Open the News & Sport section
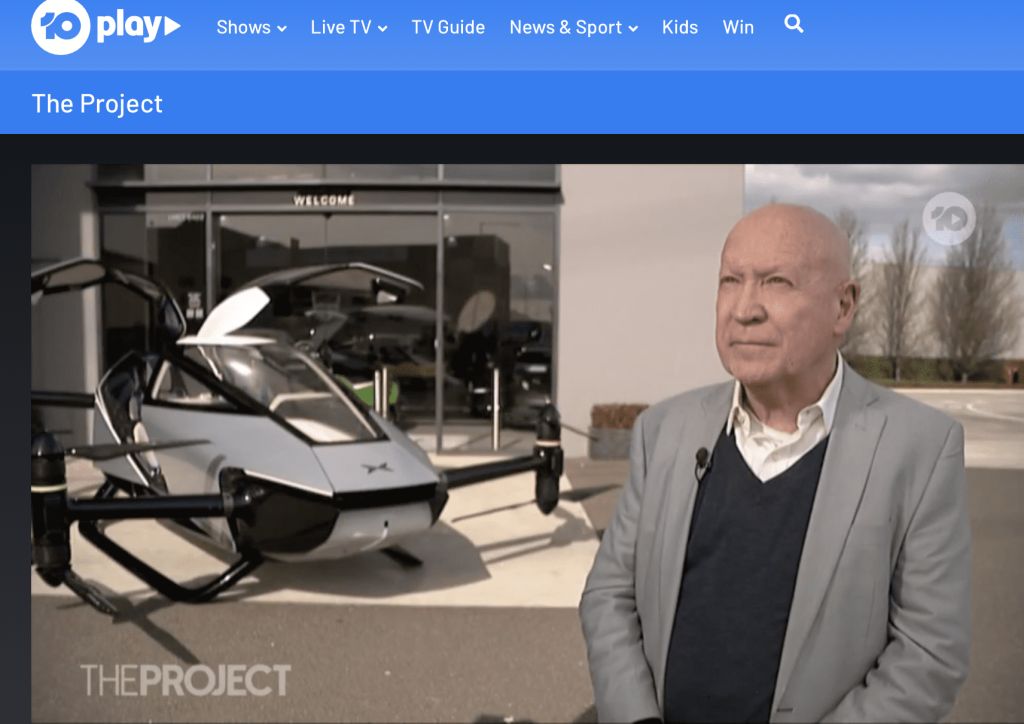Viewport: 1024px width, 724px height. [x=565, y=28]
